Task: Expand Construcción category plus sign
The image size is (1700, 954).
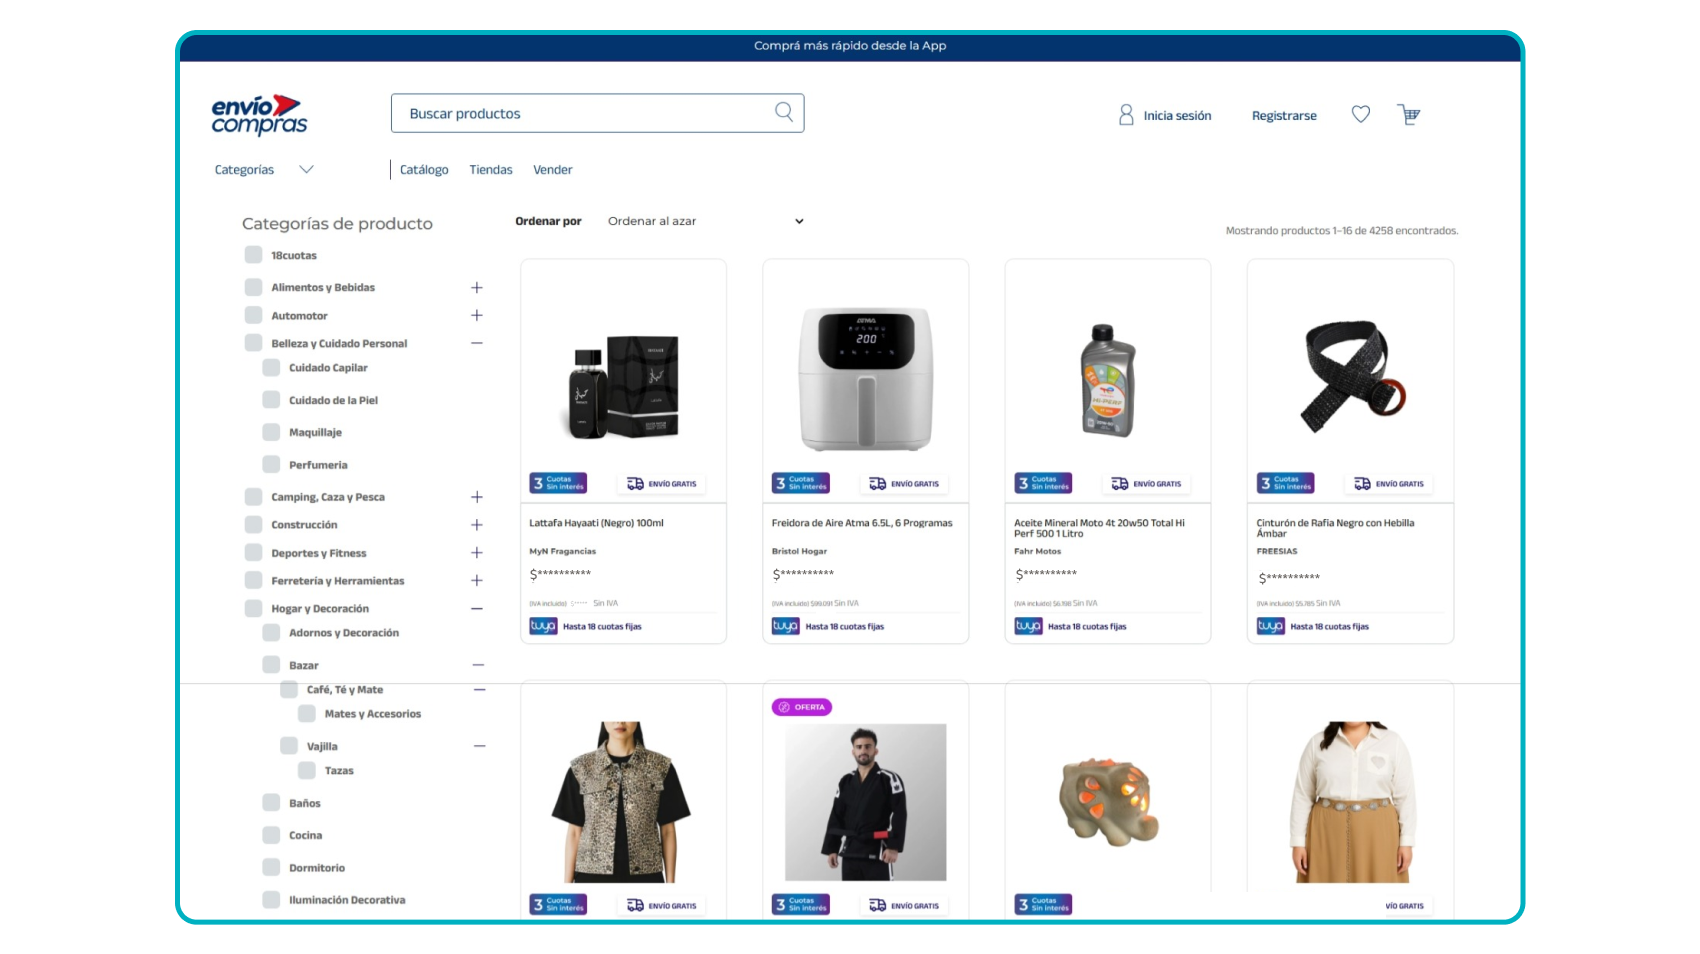Action: tap(477, 525)
